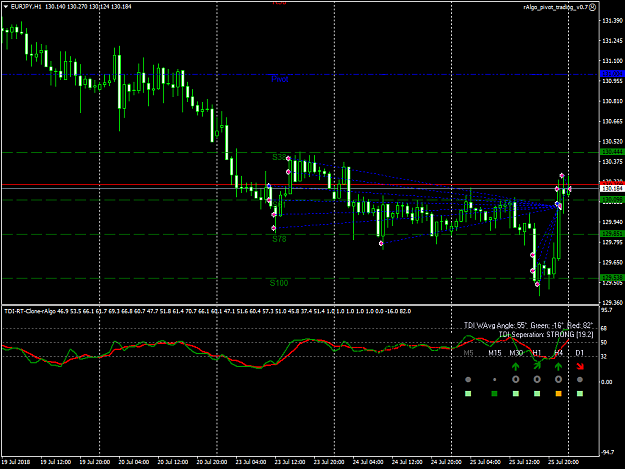The width and height of the screenshot is (625, 469).
Task: Click the light green square under M5
Action: (x=468, y=394)
